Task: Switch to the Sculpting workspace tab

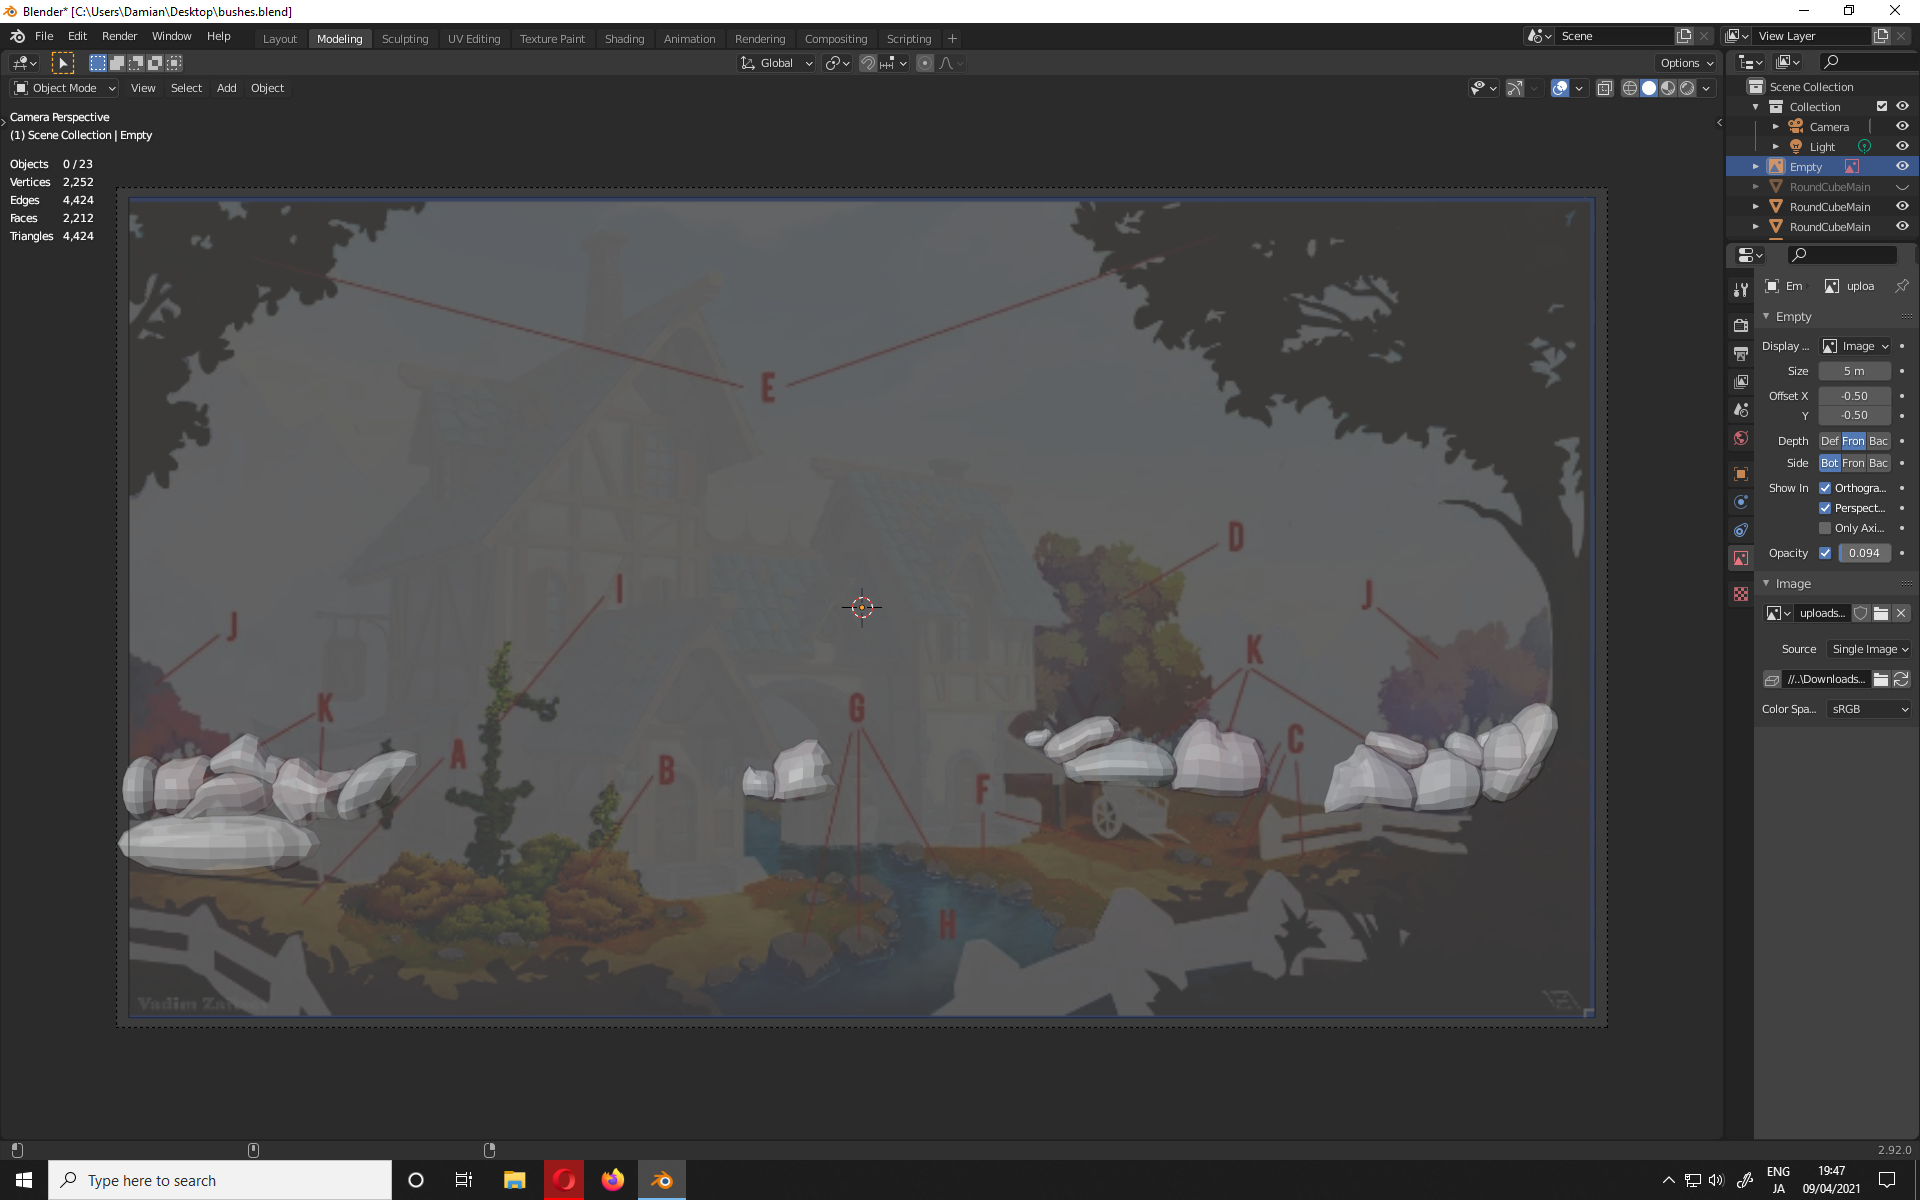Action: tap(404, 38)
